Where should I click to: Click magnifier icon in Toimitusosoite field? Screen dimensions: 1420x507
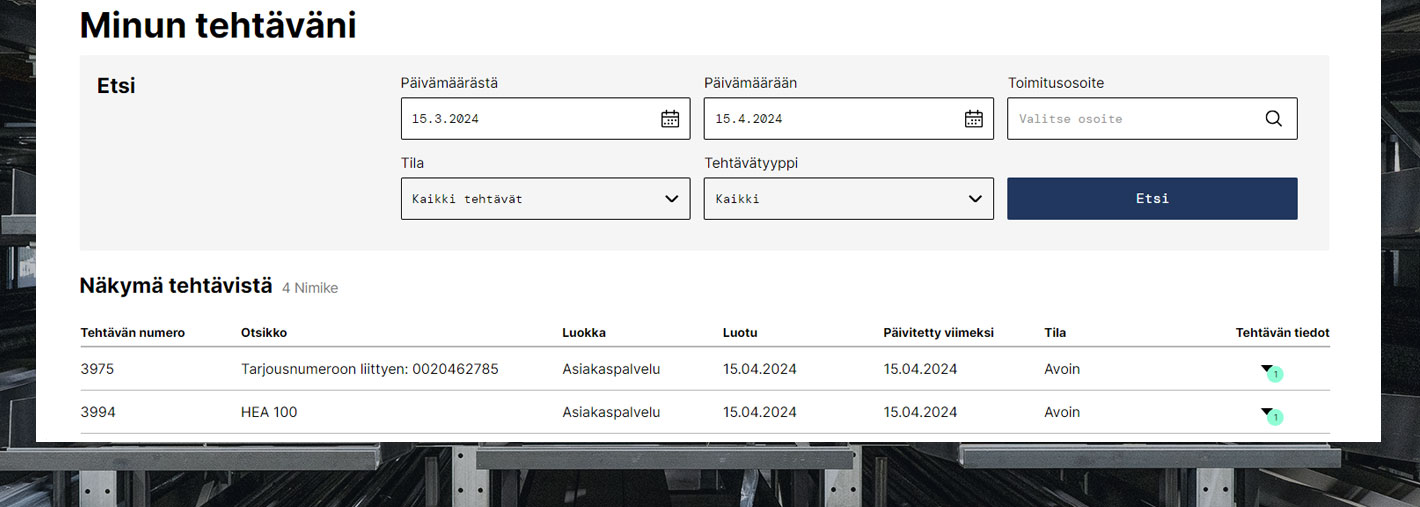[x=1273, y=119]
